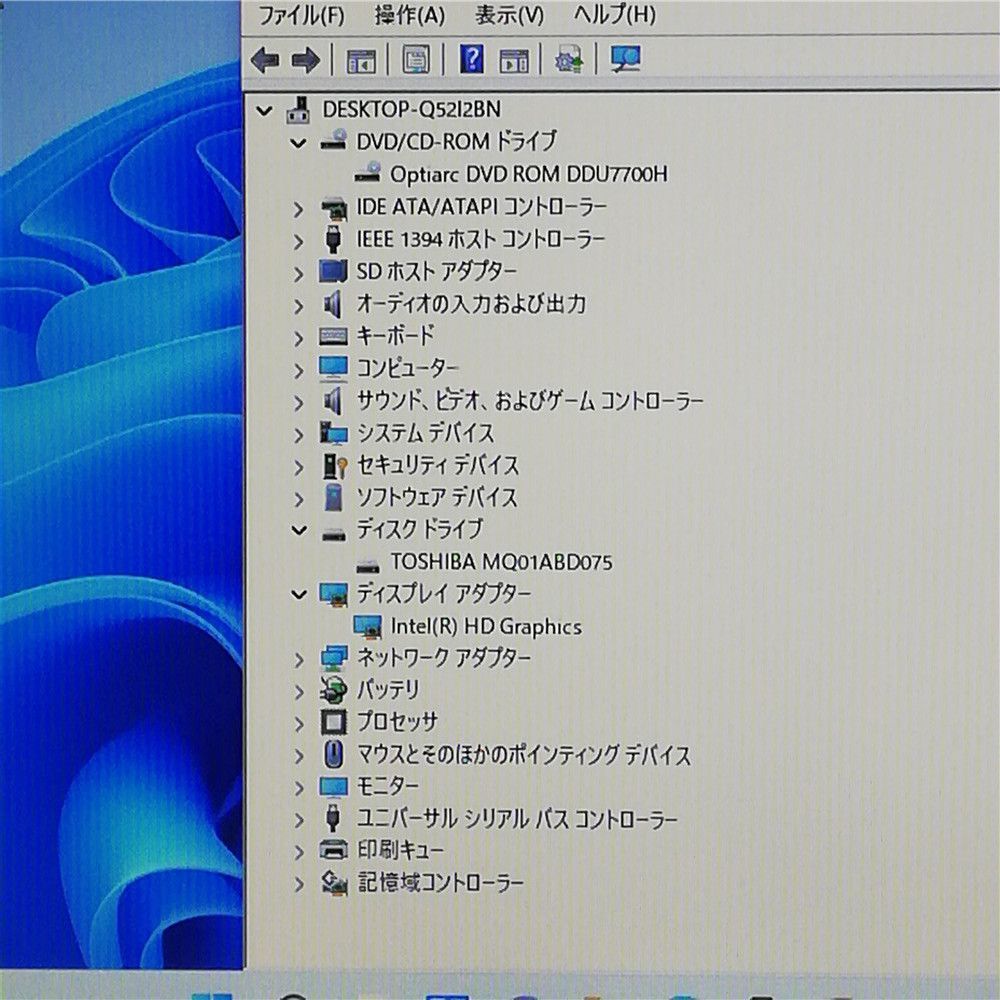Image resolution: width=1000 pixels, height=1000 pixels.
Task: Click the DVD/CD-ROM drive category icon
Action: coord(334,141)
